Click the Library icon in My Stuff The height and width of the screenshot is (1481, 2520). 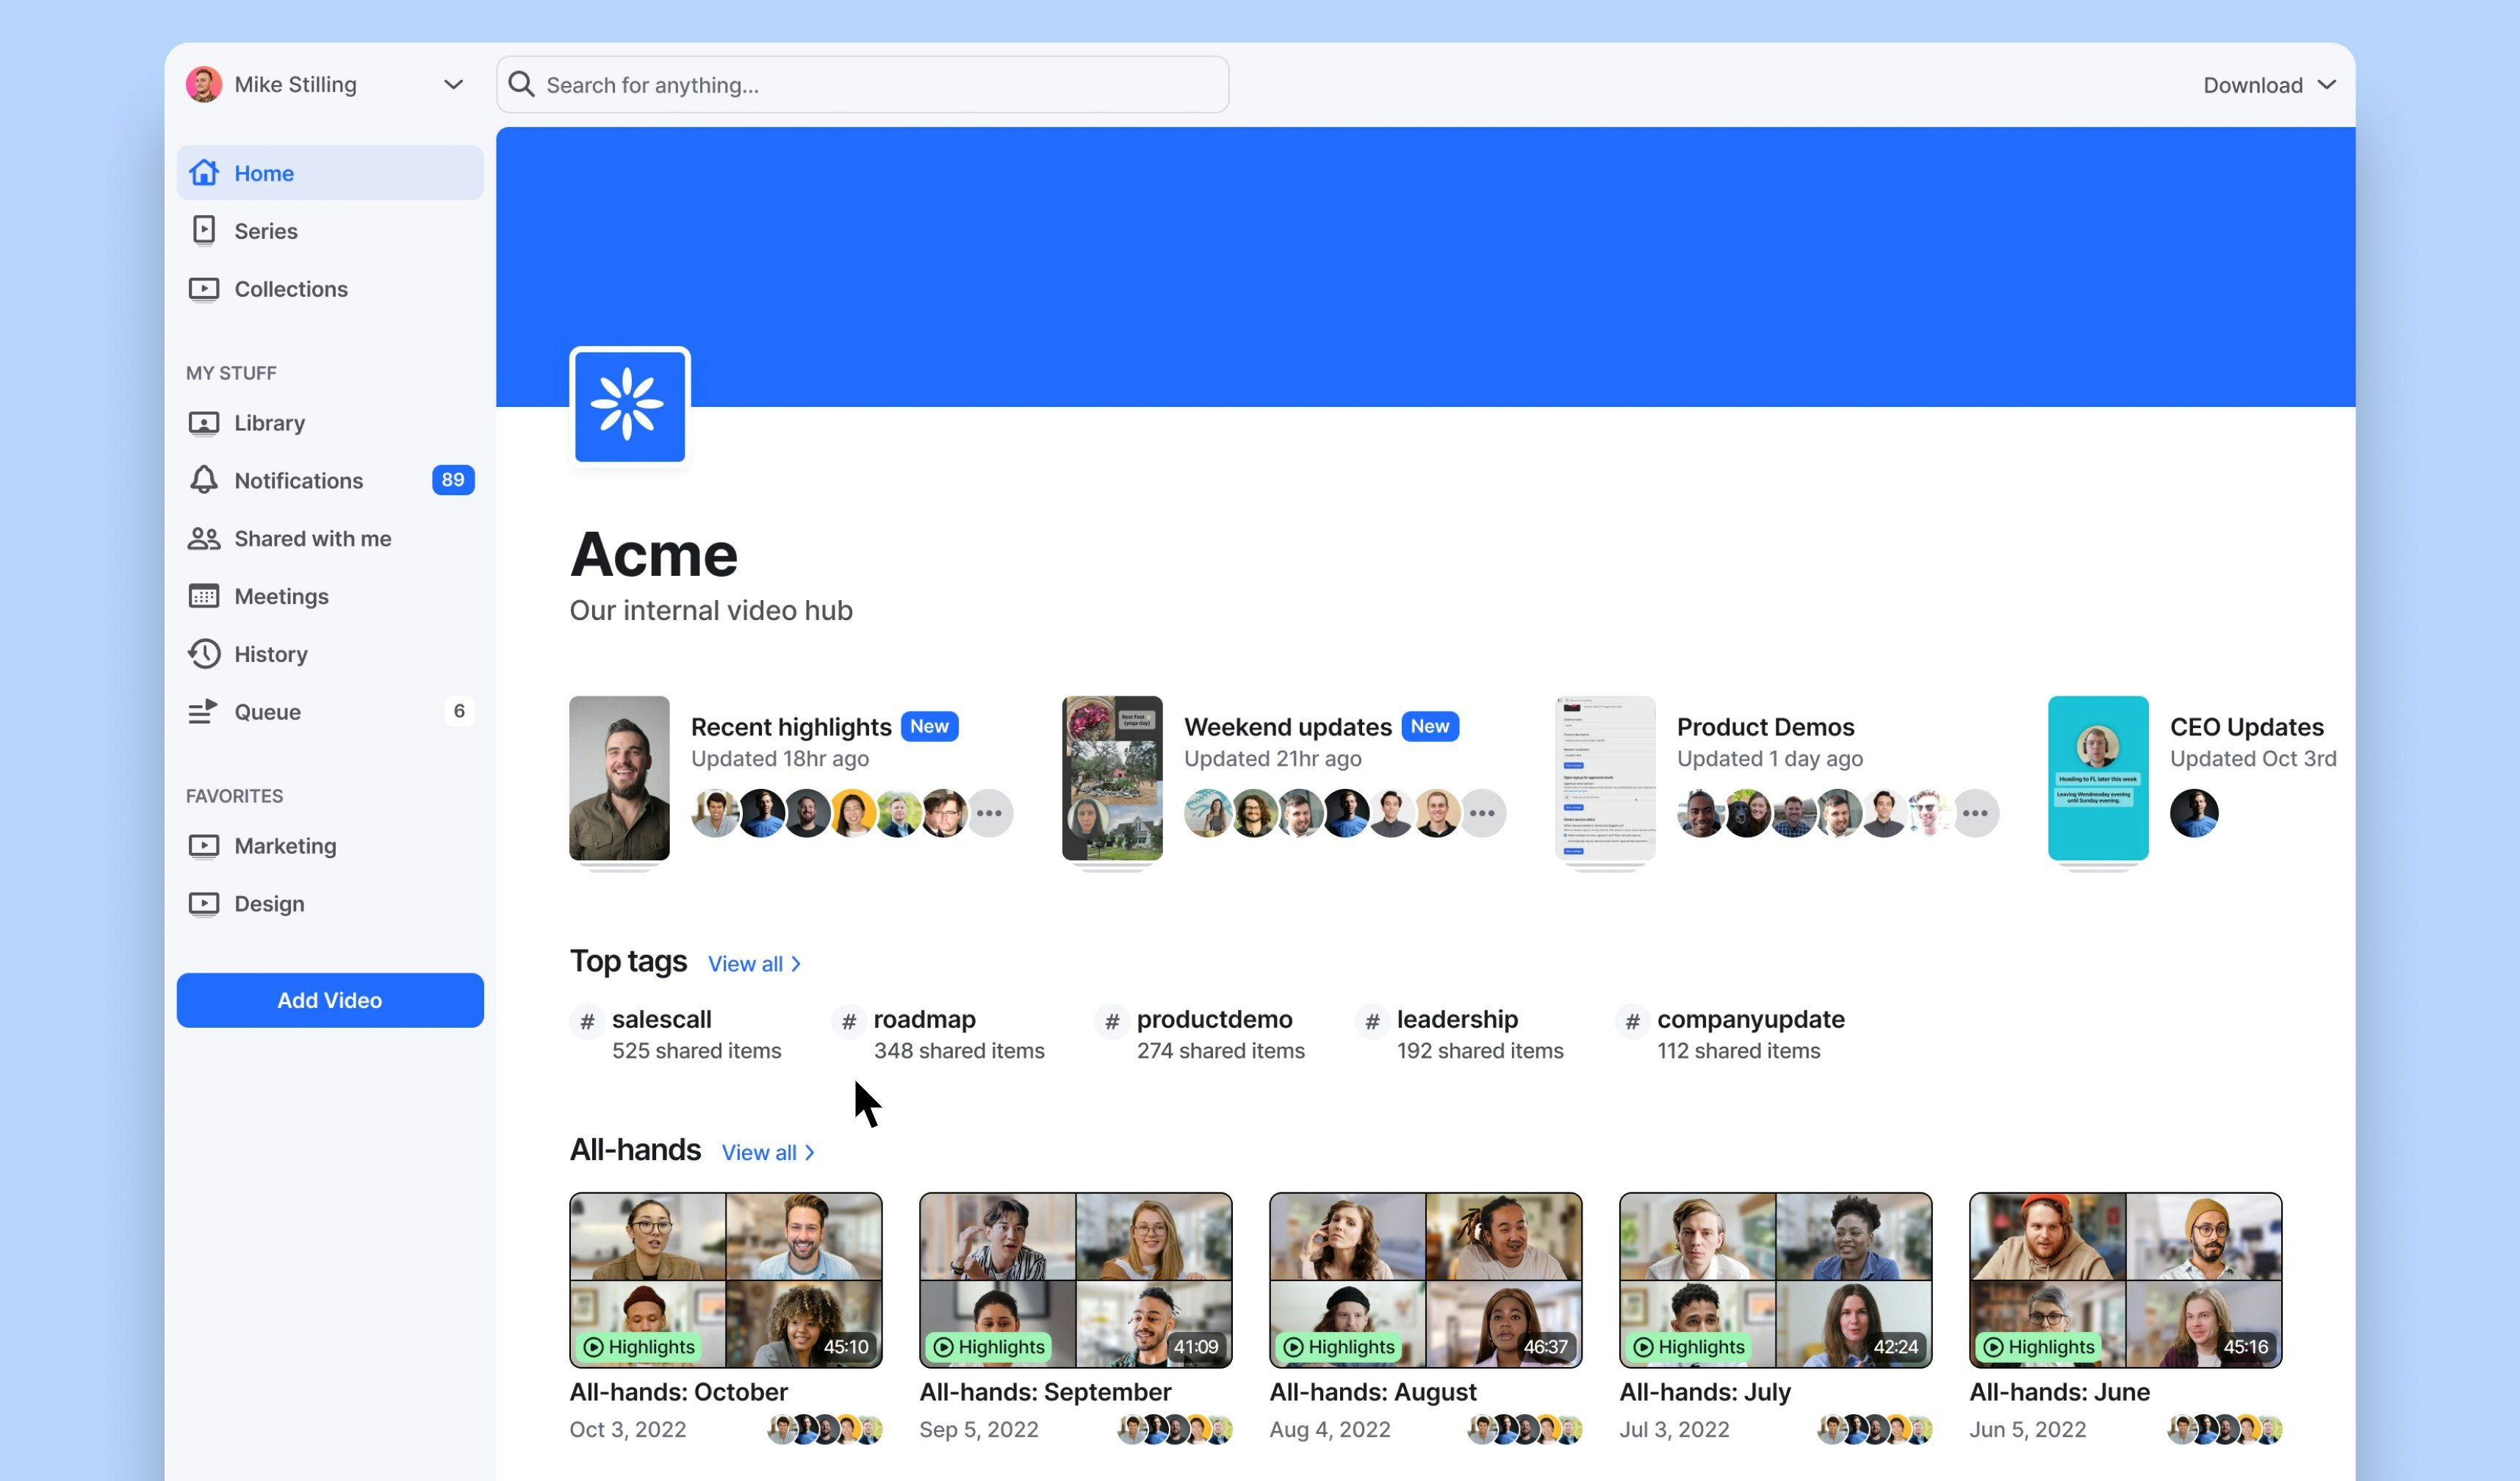[204, 423]
